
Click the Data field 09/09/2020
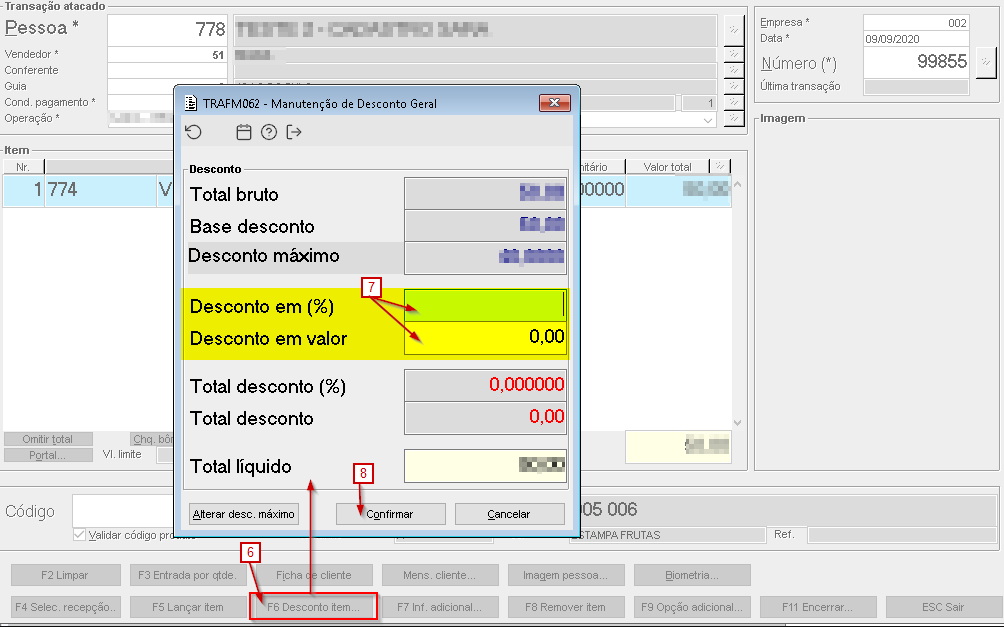[x=916, y=39]
